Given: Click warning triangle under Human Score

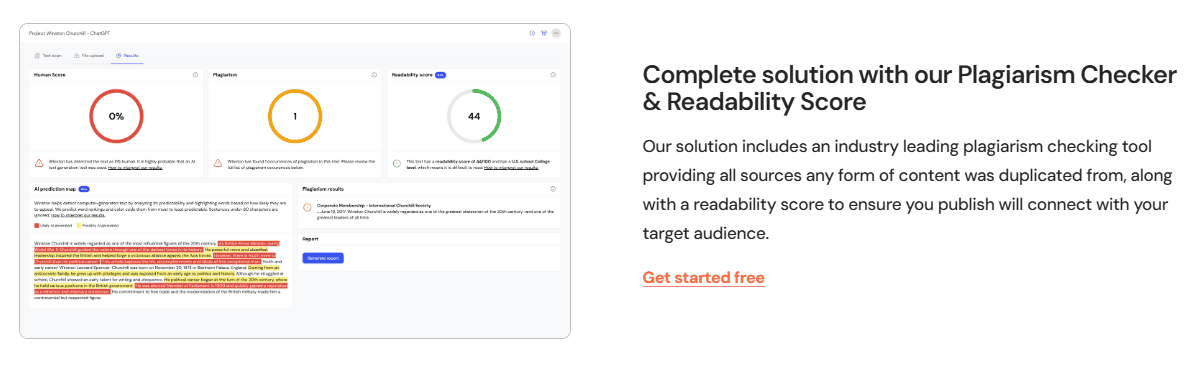Looking at the screenshot, I should pos(39,163).
